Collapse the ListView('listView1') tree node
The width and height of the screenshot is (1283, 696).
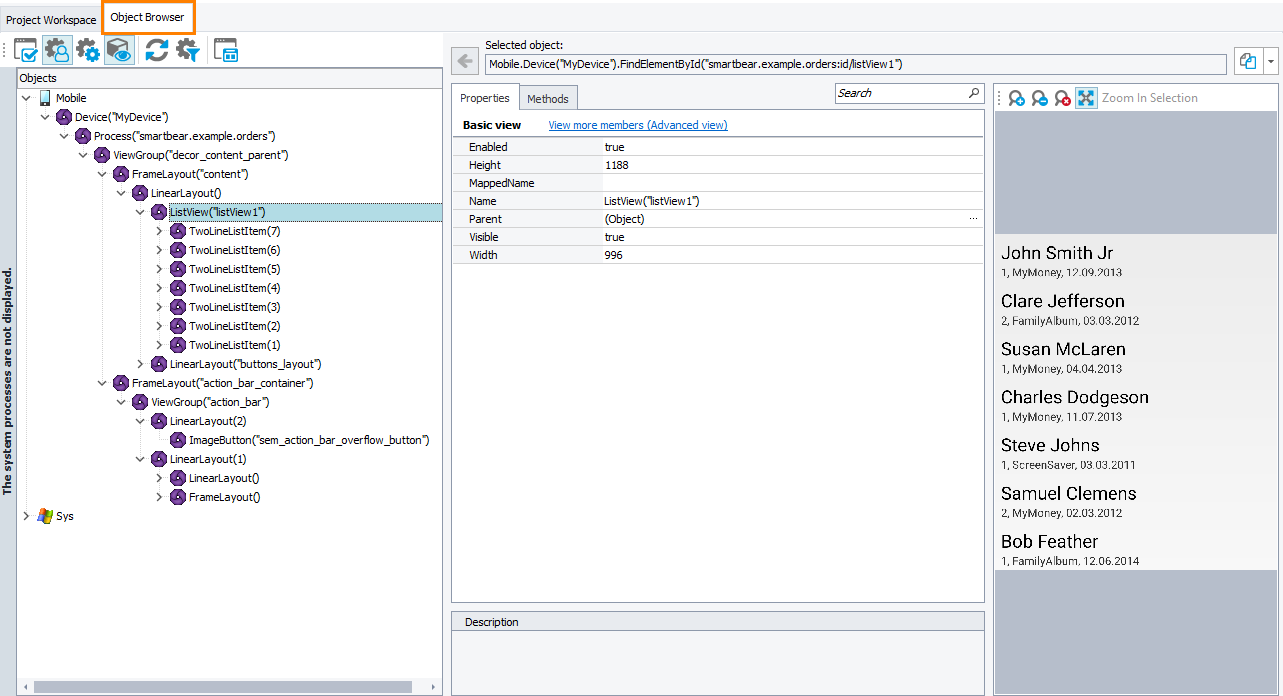pos(140,212)
